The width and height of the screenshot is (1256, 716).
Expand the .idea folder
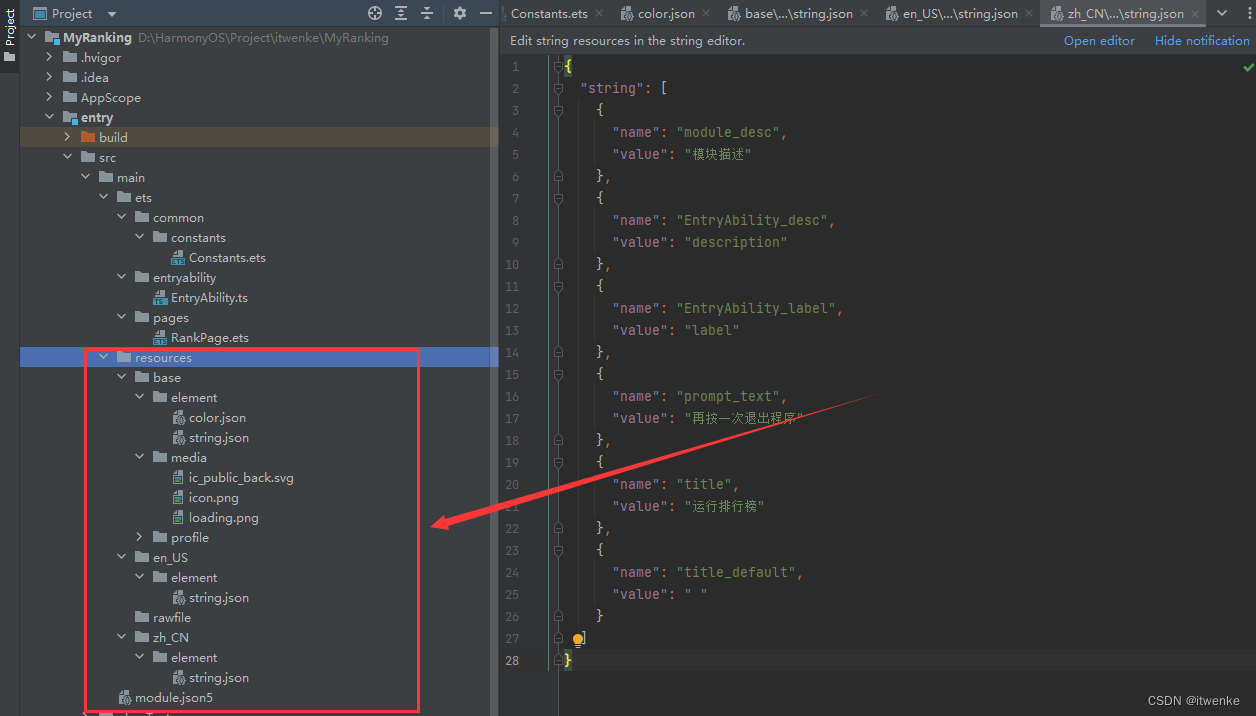click(50, 78)
